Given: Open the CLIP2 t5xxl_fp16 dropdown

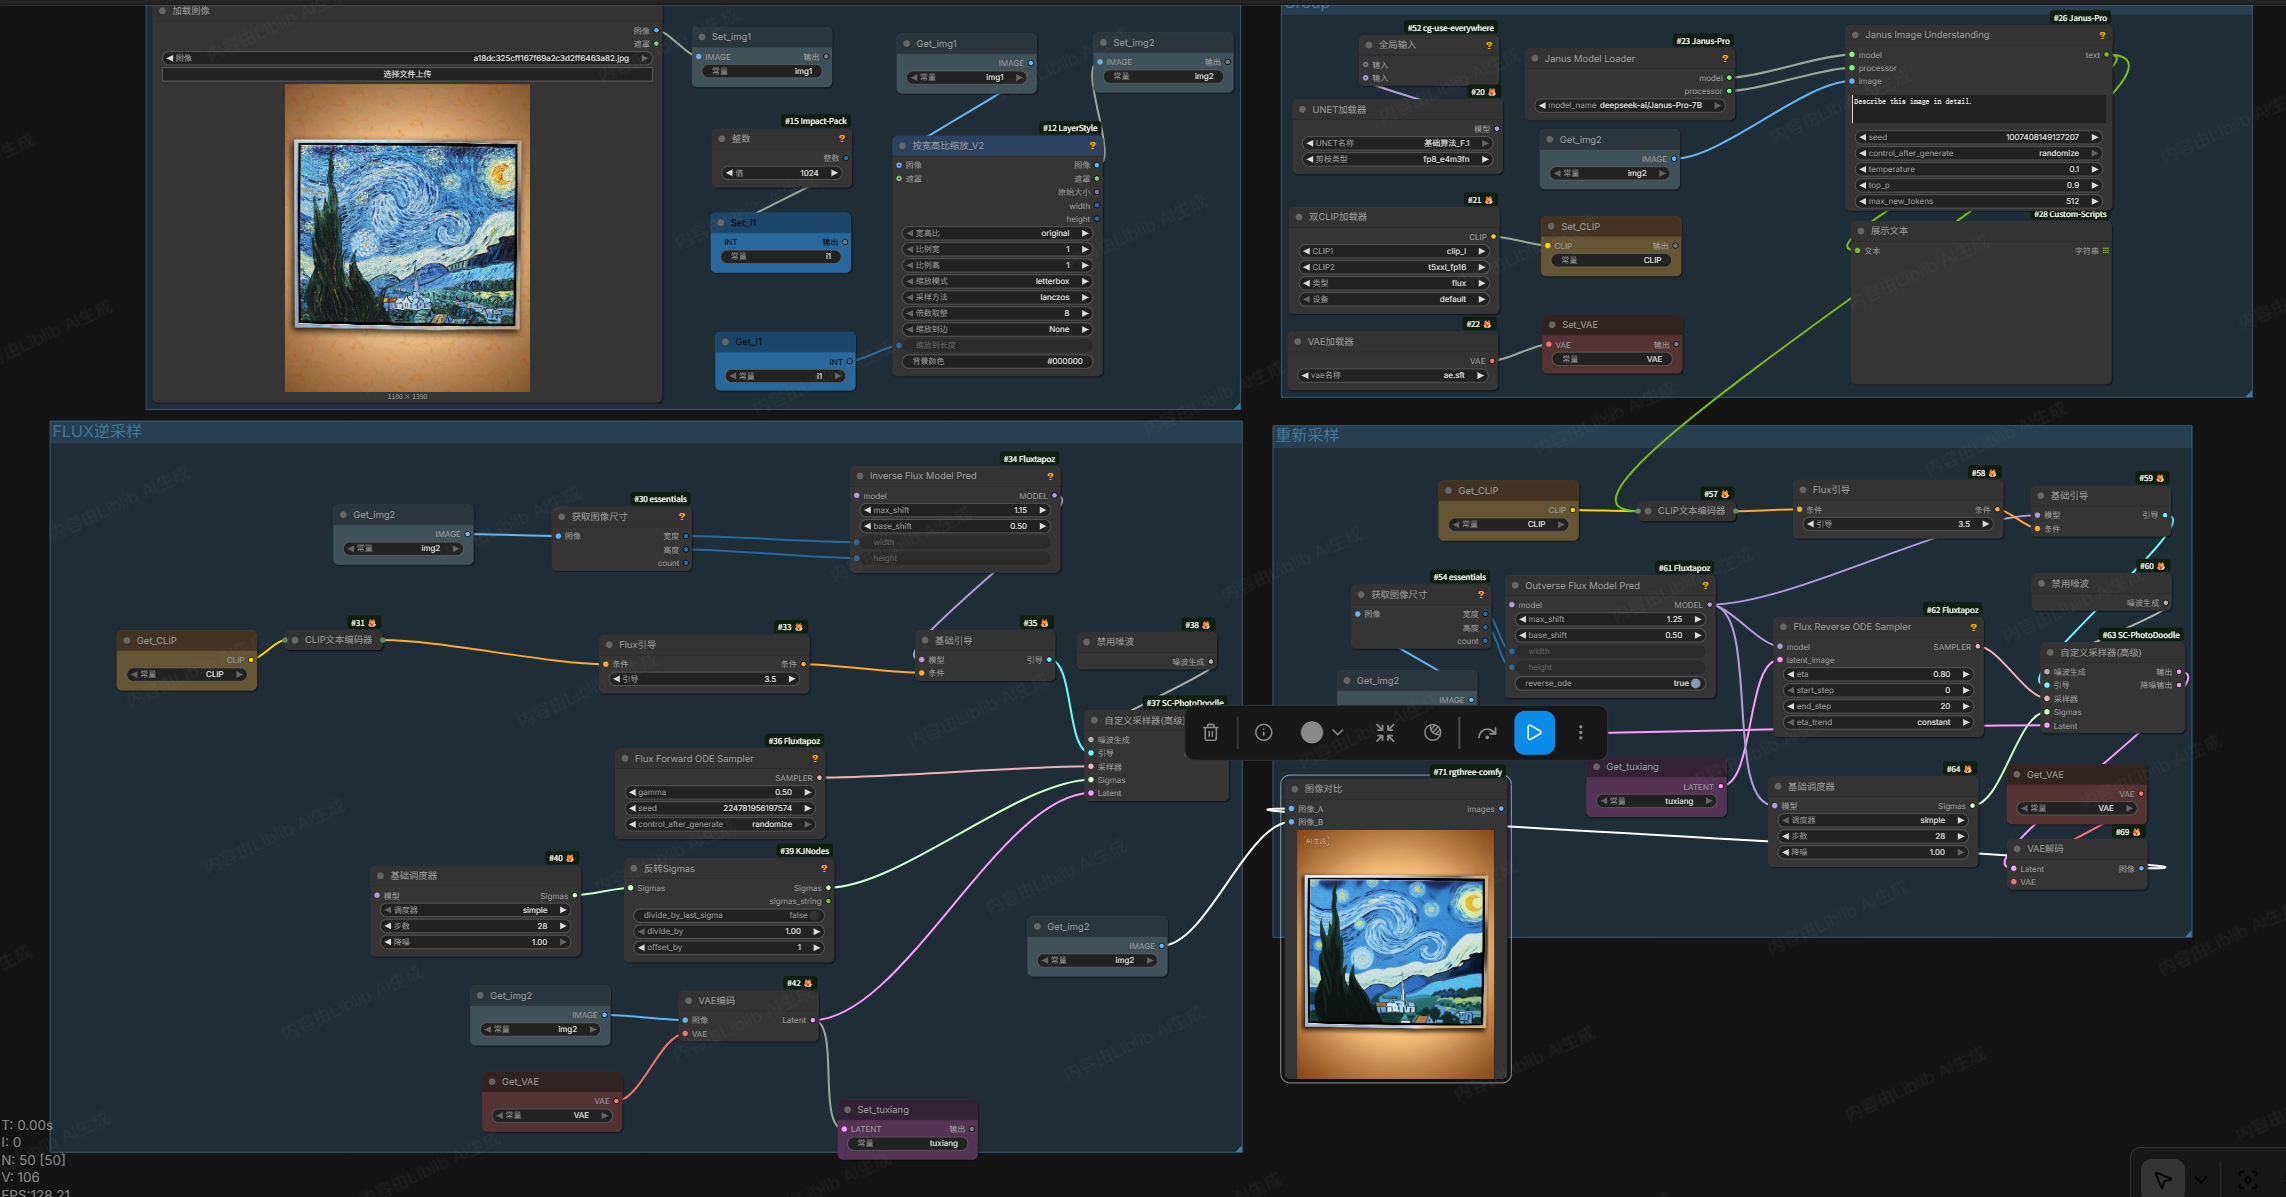Looking at the screenshot, I should pyautogui.click(x=1394, y=268).
